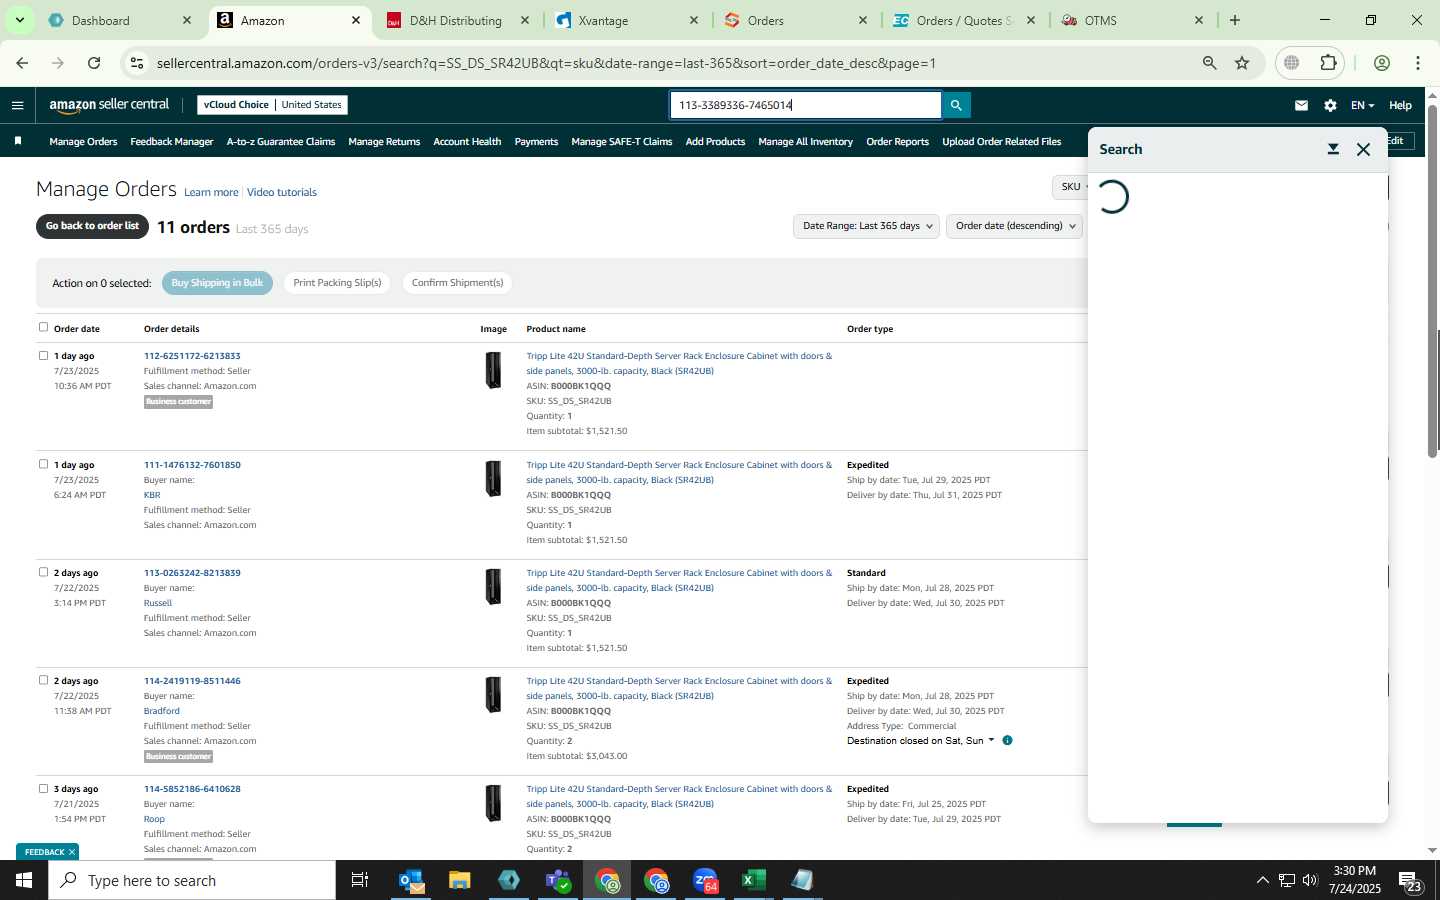The height and width of the screenshot is (900, 1440).
Task: Open the Seller Central hamburger menu
Action: click(17, 105)
